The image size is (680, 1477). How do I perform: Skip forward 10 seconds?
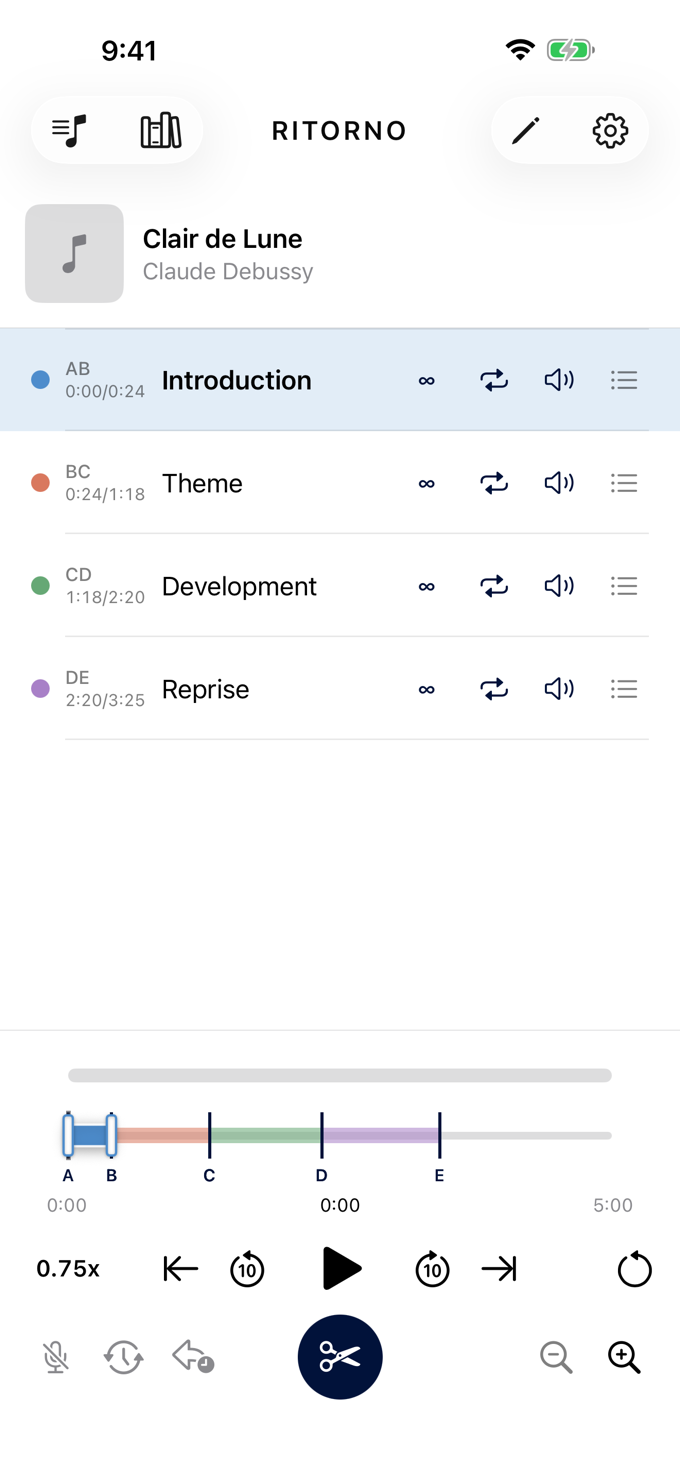point(432,1269)
